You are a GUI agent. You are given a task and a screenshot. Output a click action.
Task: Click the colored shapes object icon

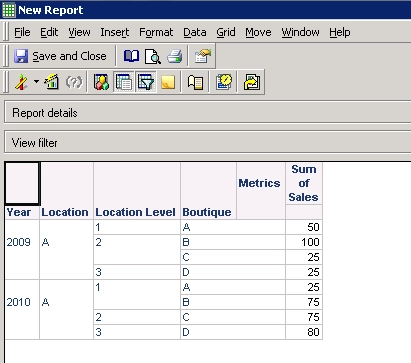101,82
